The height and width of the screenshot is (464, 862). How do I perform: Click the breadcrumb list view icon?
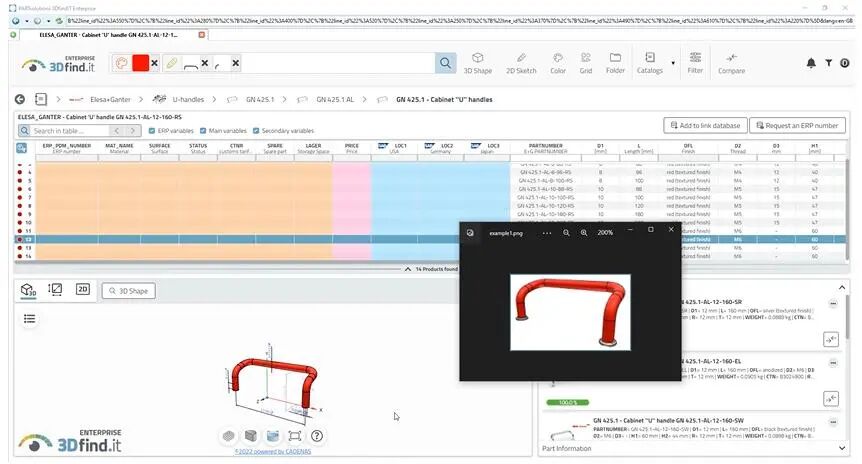click(x=41, y=100)
